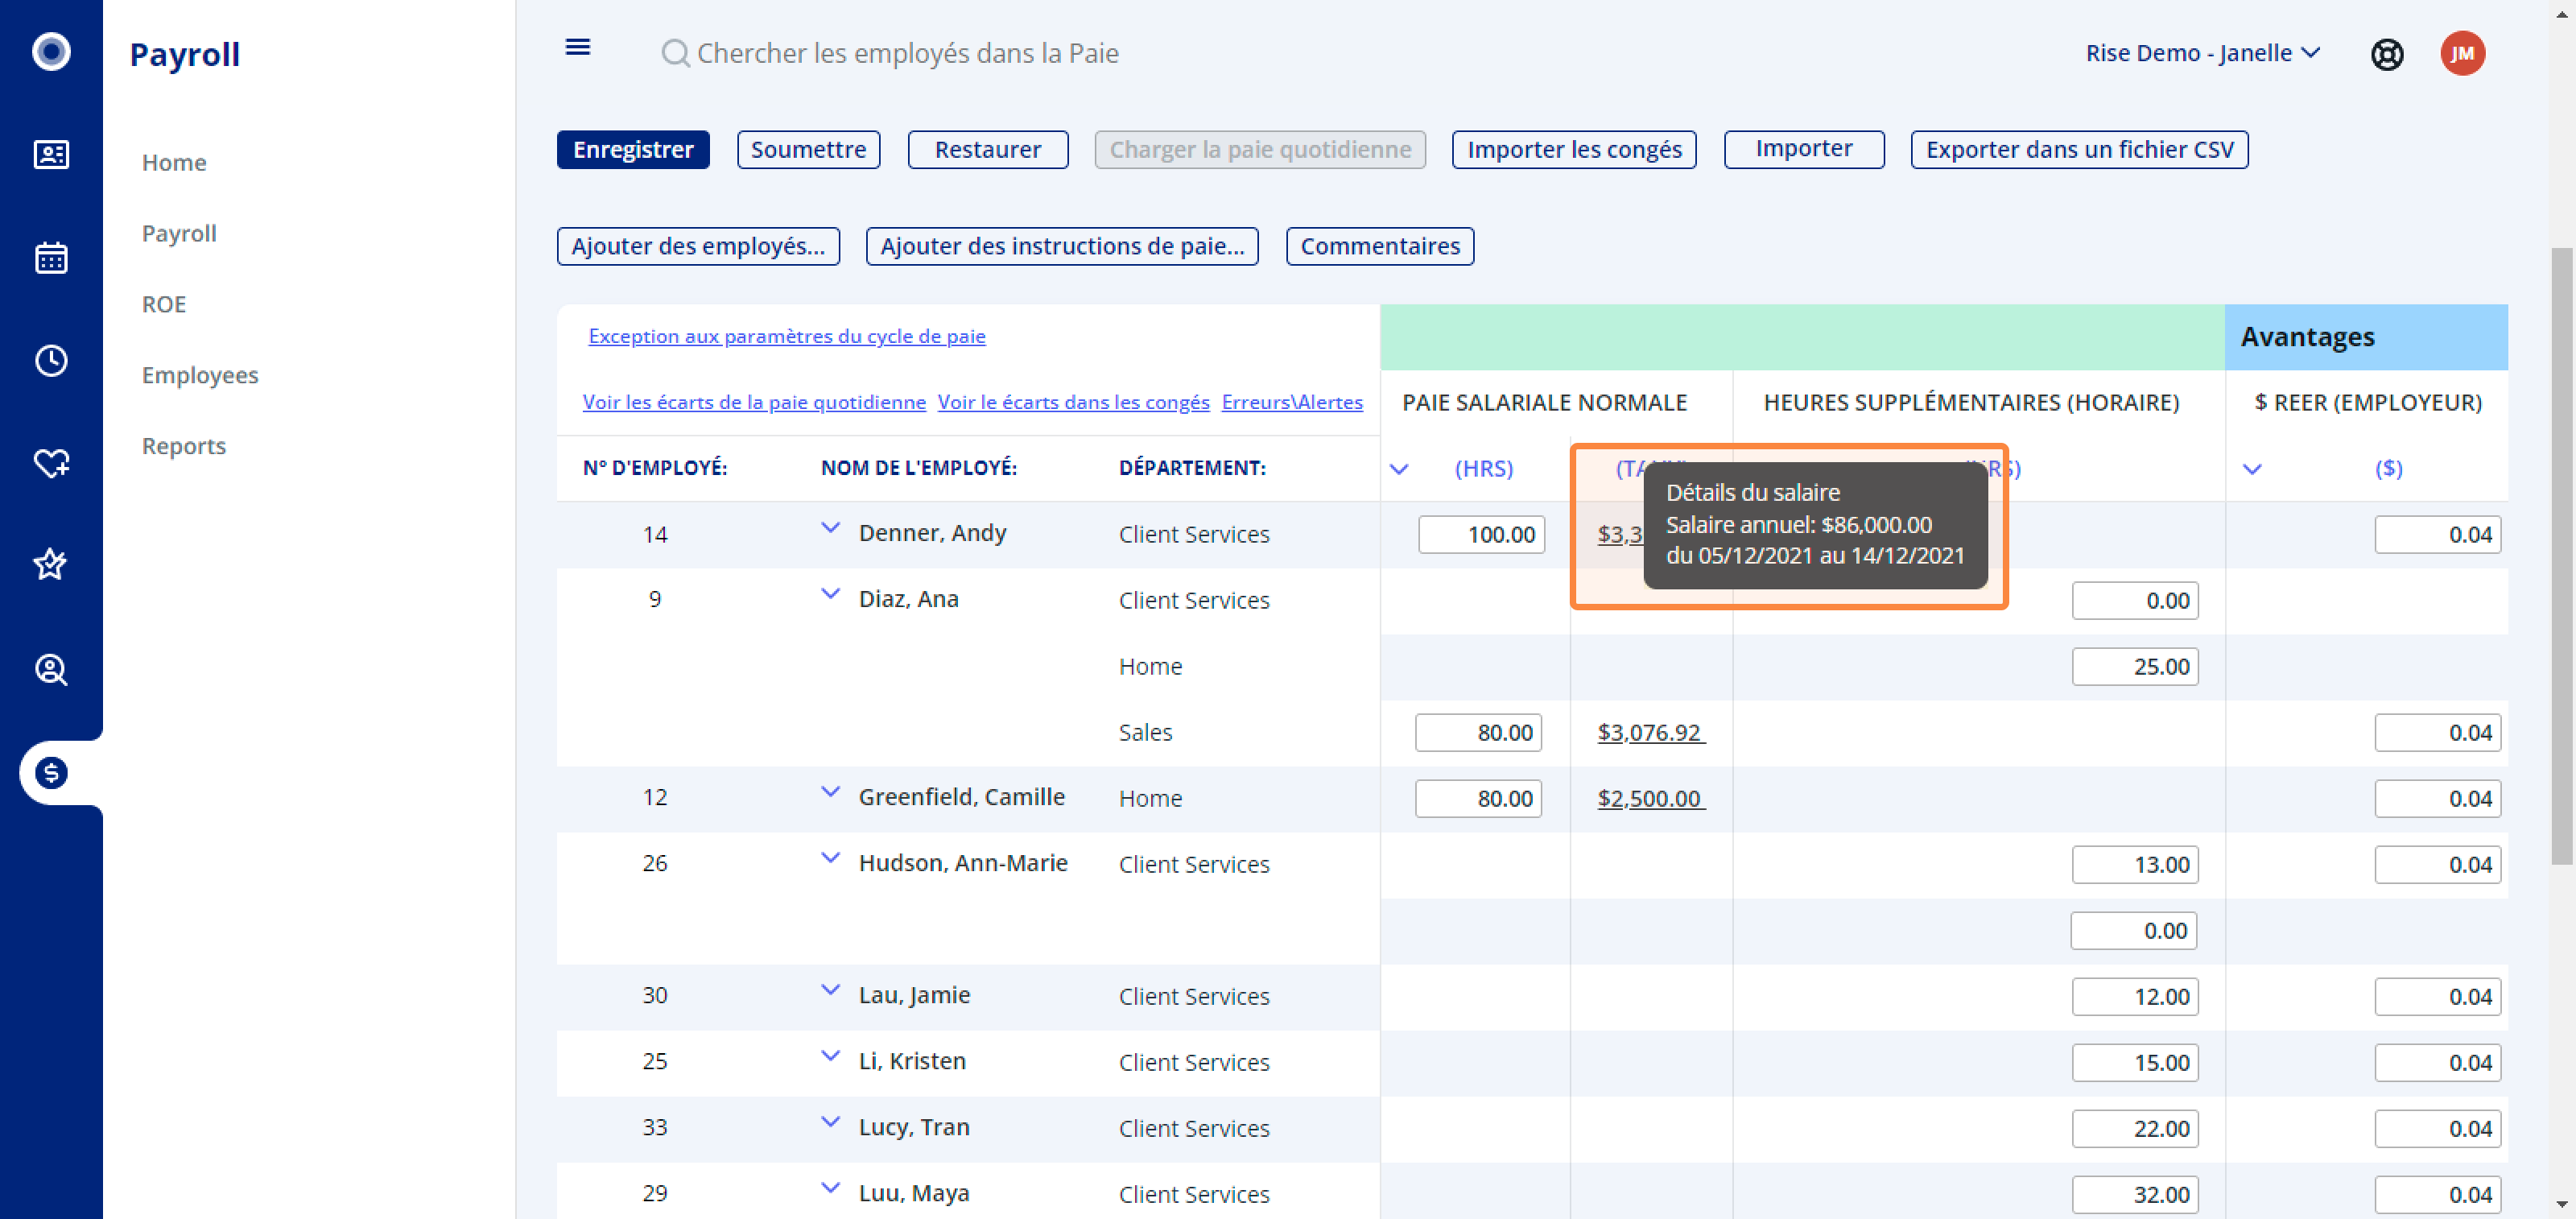This screenshot has width=2576, height=1219.
Task: Click Exporter dans un fichier CSV
Action: [x=2079, y=150]
